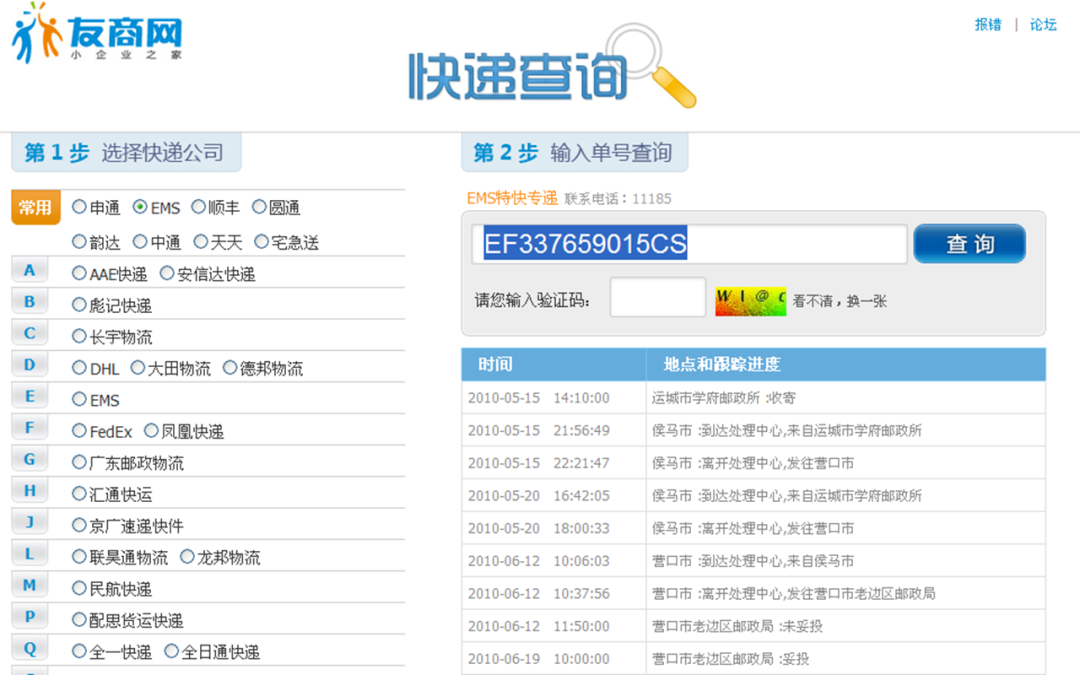Click the magnifying glass graphic
Screen dimensions: 1080x675
tap(653, 66)
